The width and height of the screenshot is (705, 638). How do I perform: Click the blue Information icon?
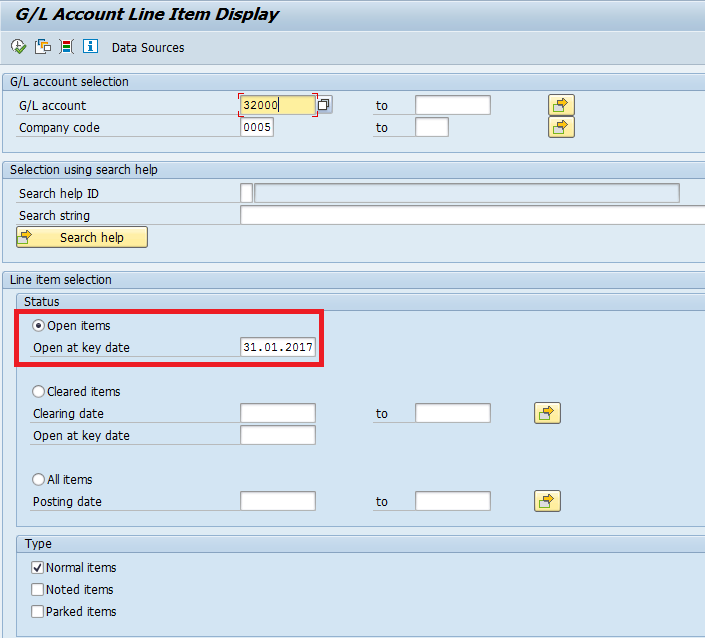(90, 46)
